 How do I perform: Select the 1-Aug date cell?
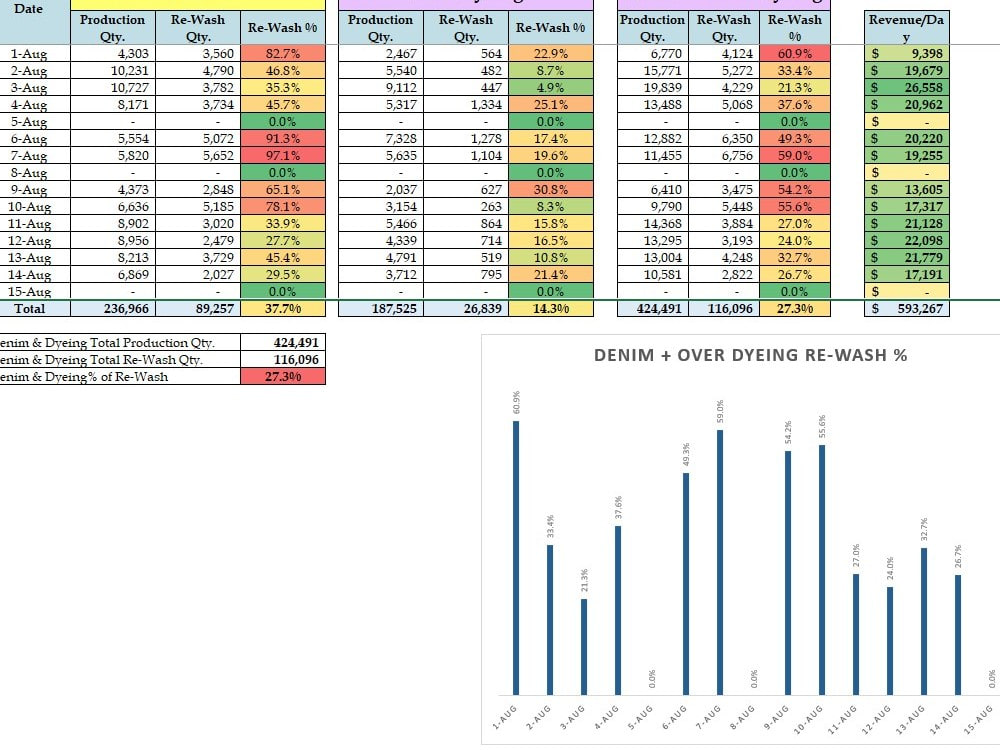pos(34,54)
